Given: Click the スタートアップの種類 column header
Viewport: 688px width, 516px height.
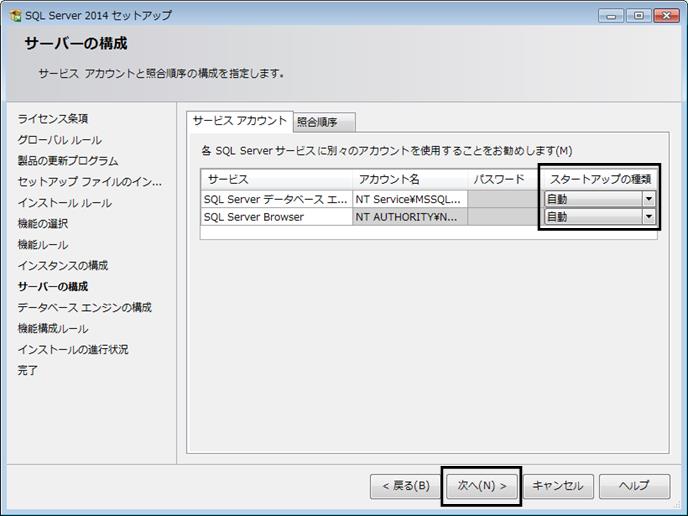Looking at the screenshot, I should pos(600,179).
